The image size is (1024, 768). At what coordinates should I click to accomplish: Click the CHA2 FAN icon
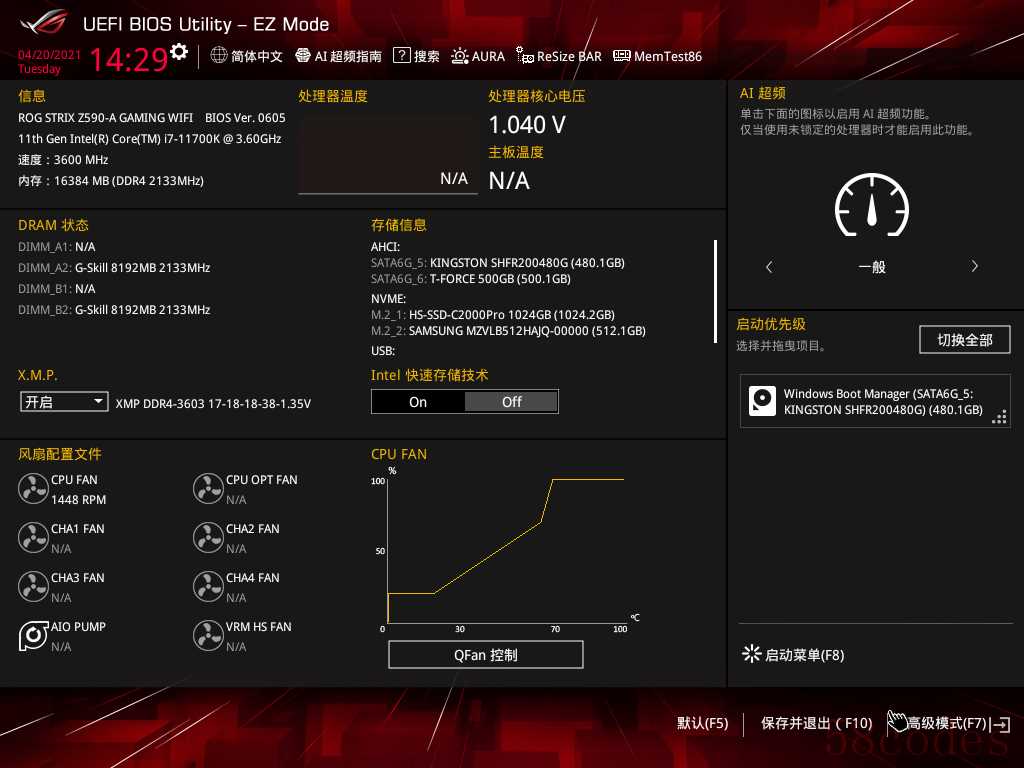pos(208,537)
